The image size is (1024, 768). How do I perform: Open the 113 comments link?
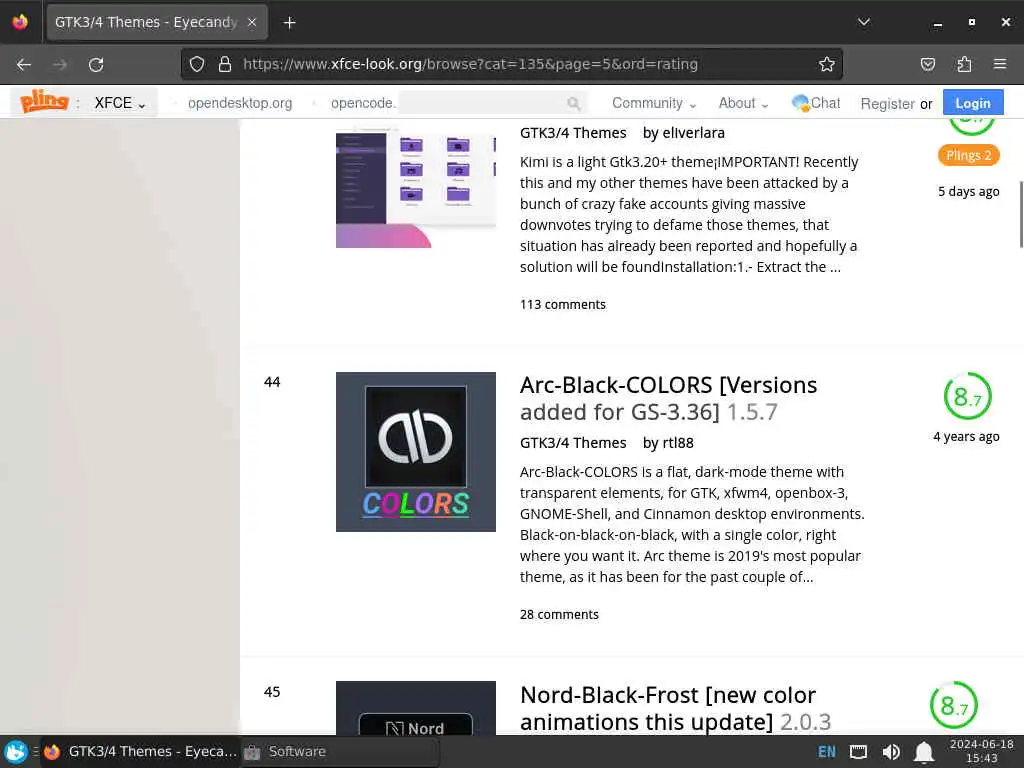[x=562, y=304]
